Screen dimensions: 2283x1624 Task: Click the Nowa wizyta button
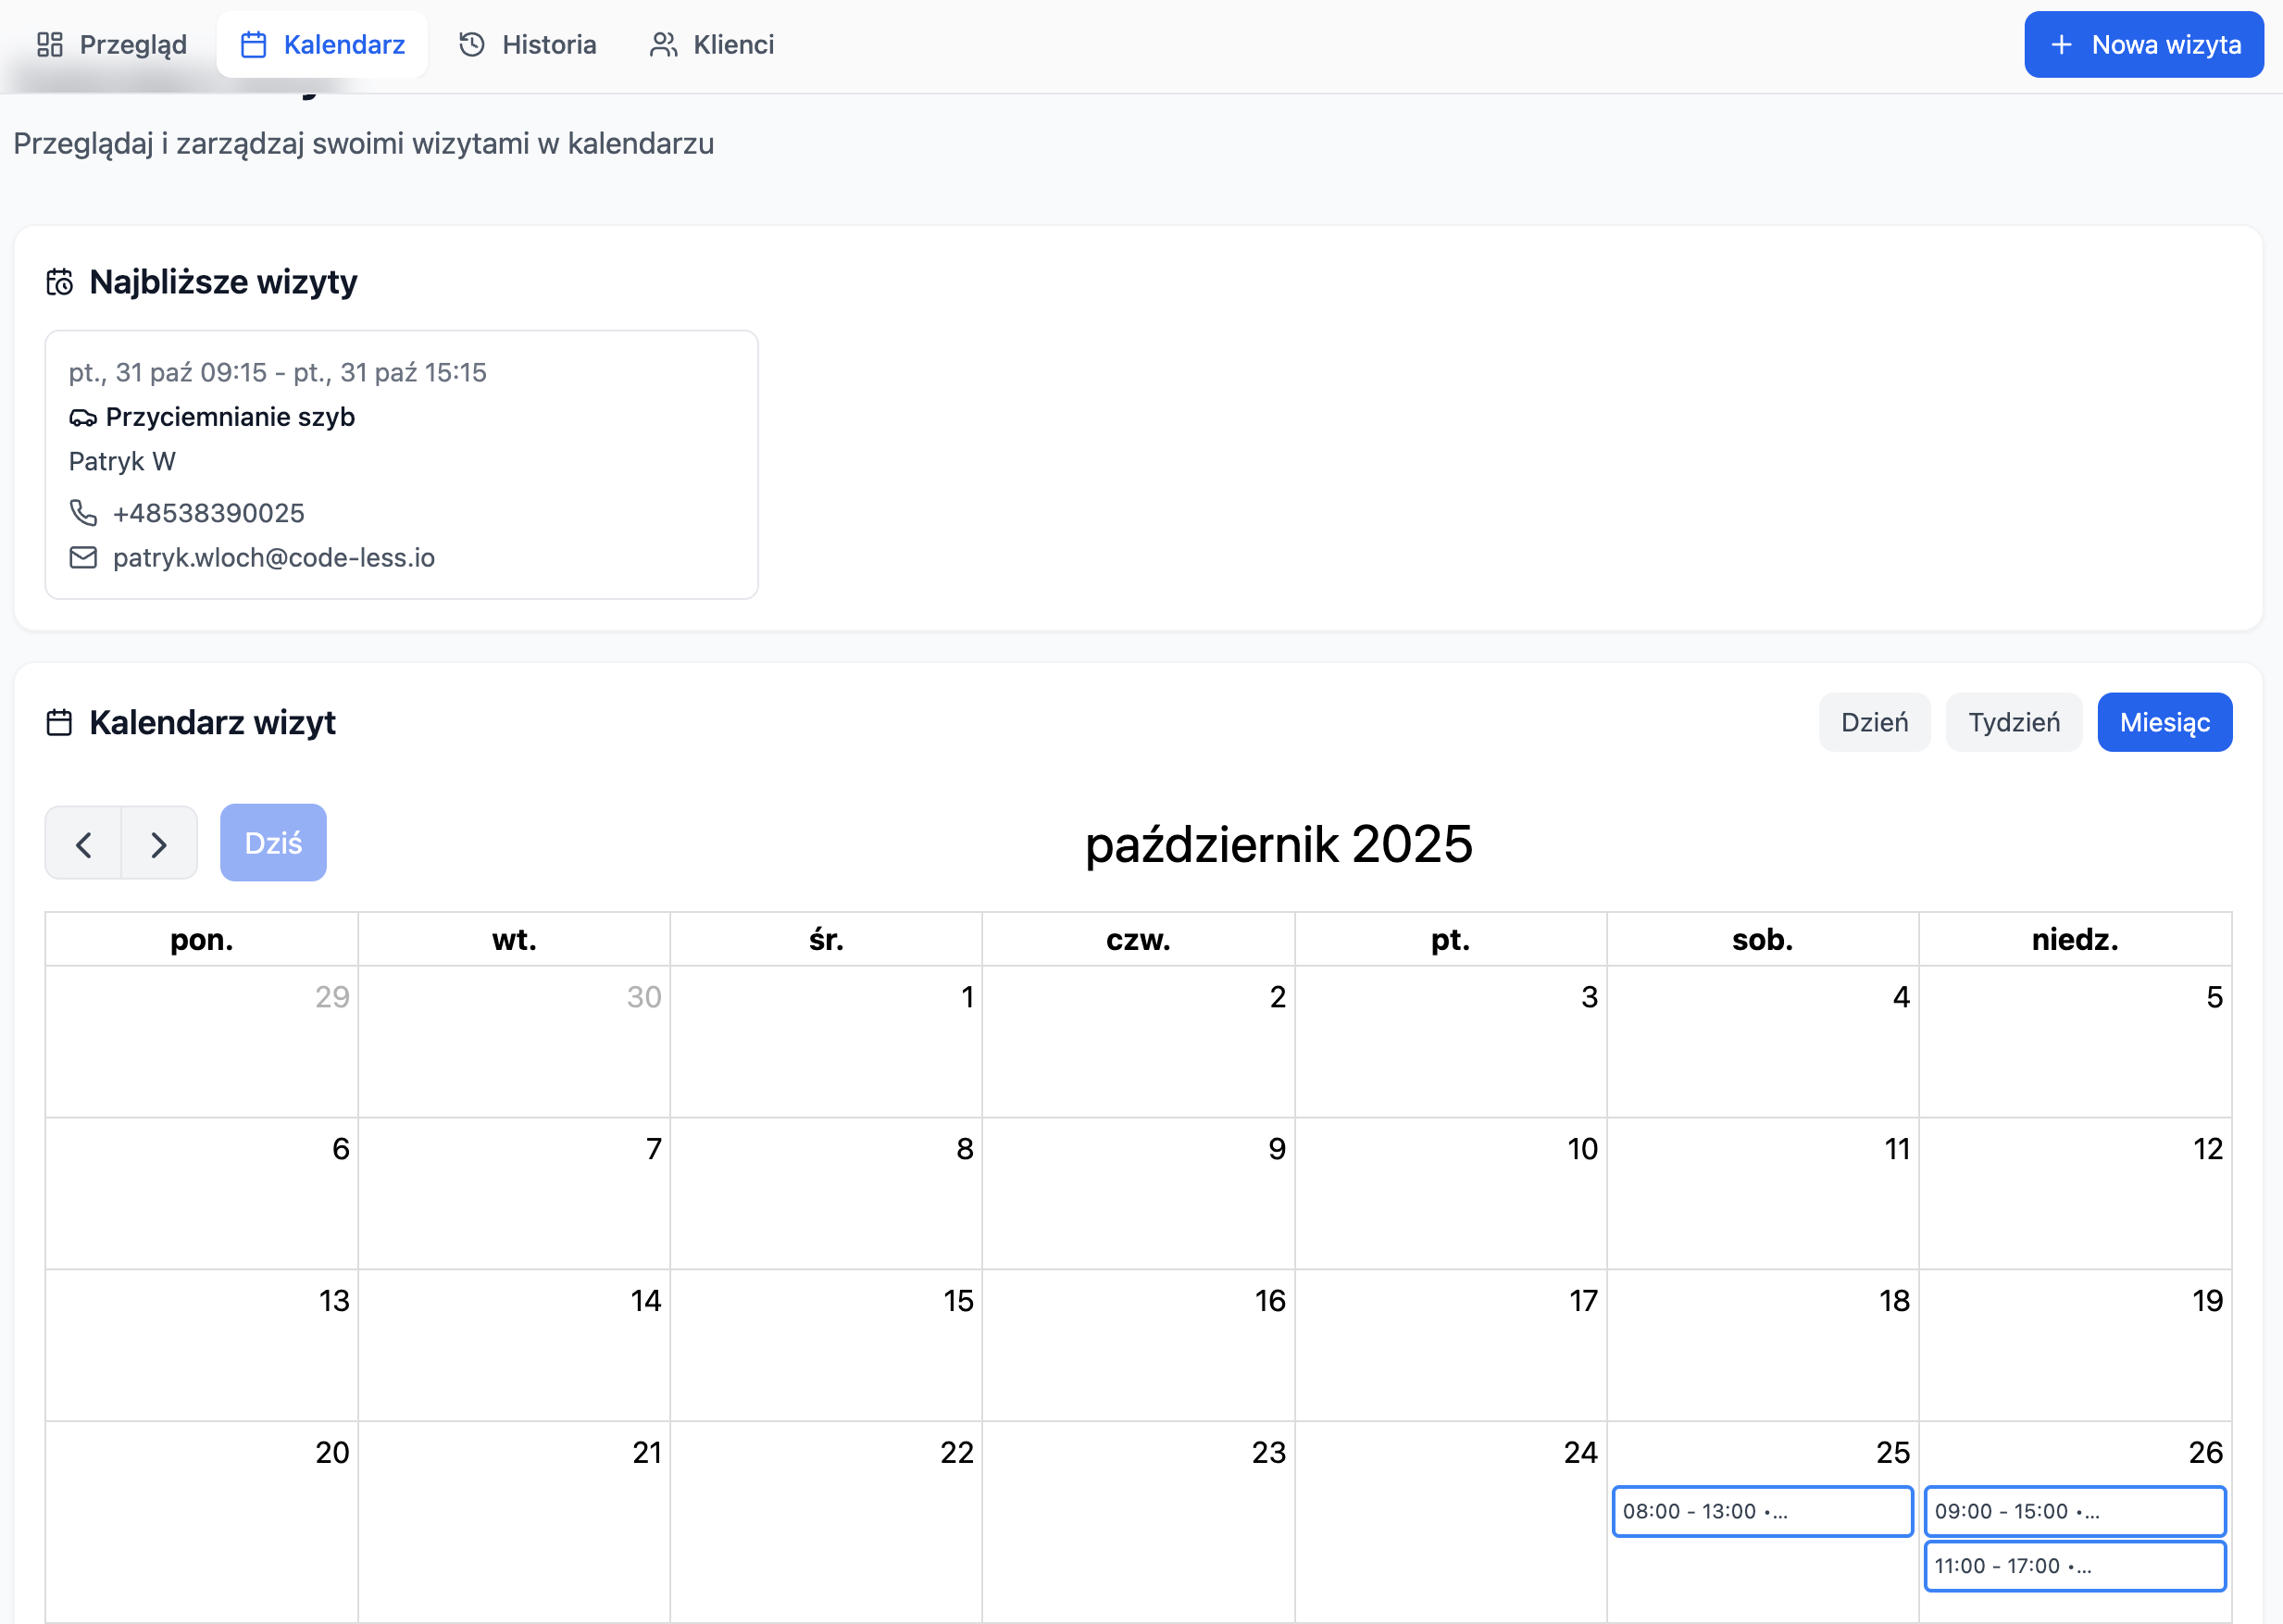pos(2143,44)
